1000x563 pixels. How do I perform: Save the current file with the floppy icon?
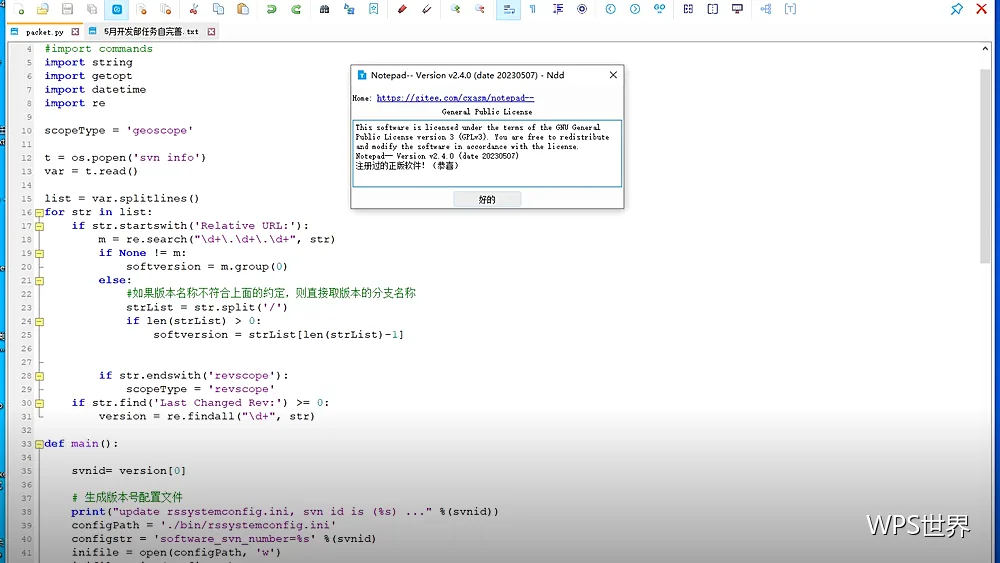pyautogui.click(x=67, y=9)
